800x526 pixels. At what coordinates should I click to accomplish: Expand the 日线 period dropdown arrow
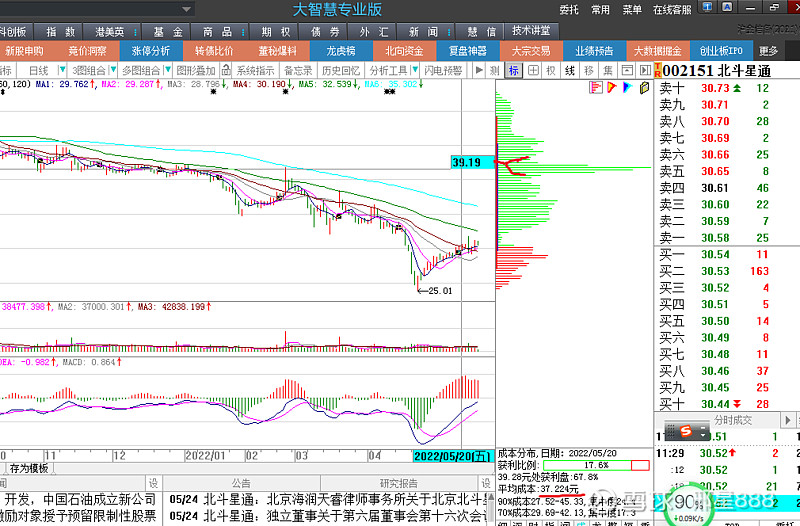click(62, 69)
